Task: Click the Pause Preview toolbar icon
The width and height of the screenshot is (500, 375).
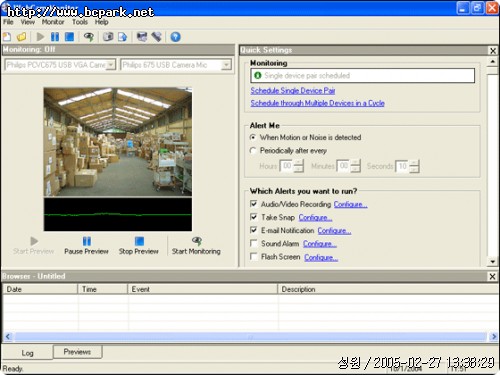Action: 55,37
